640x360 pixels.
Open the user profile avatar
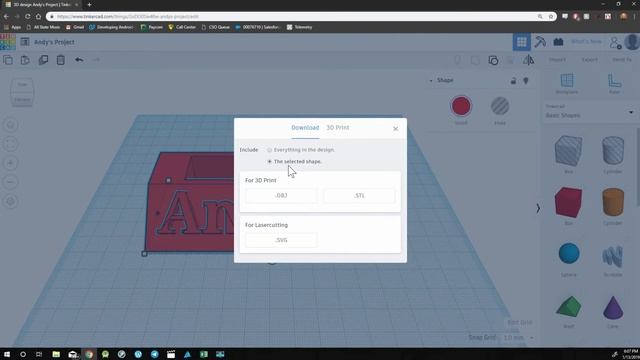pyautogui.click(x=632, y=42)
